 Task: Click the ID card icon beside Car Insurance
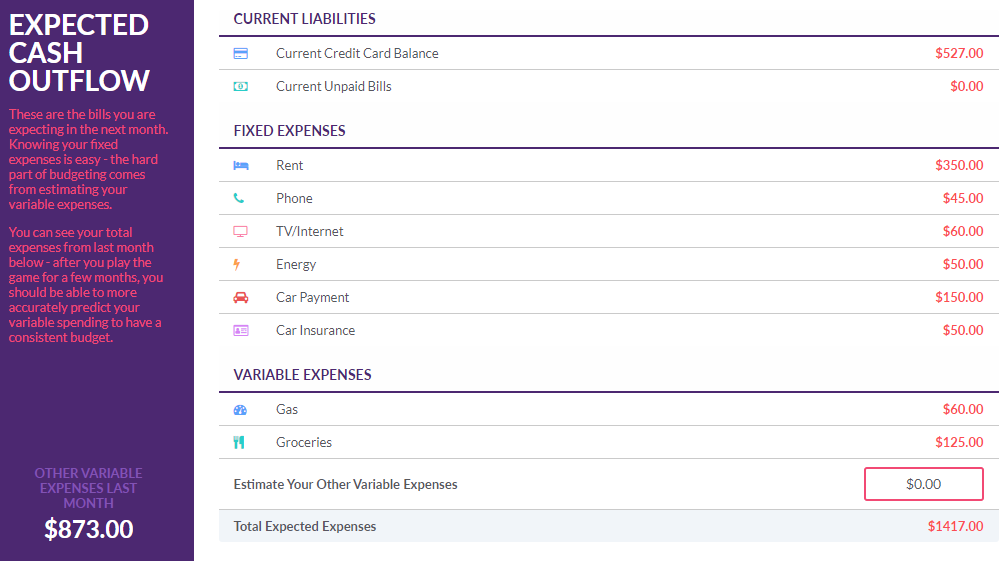[241, 331]
